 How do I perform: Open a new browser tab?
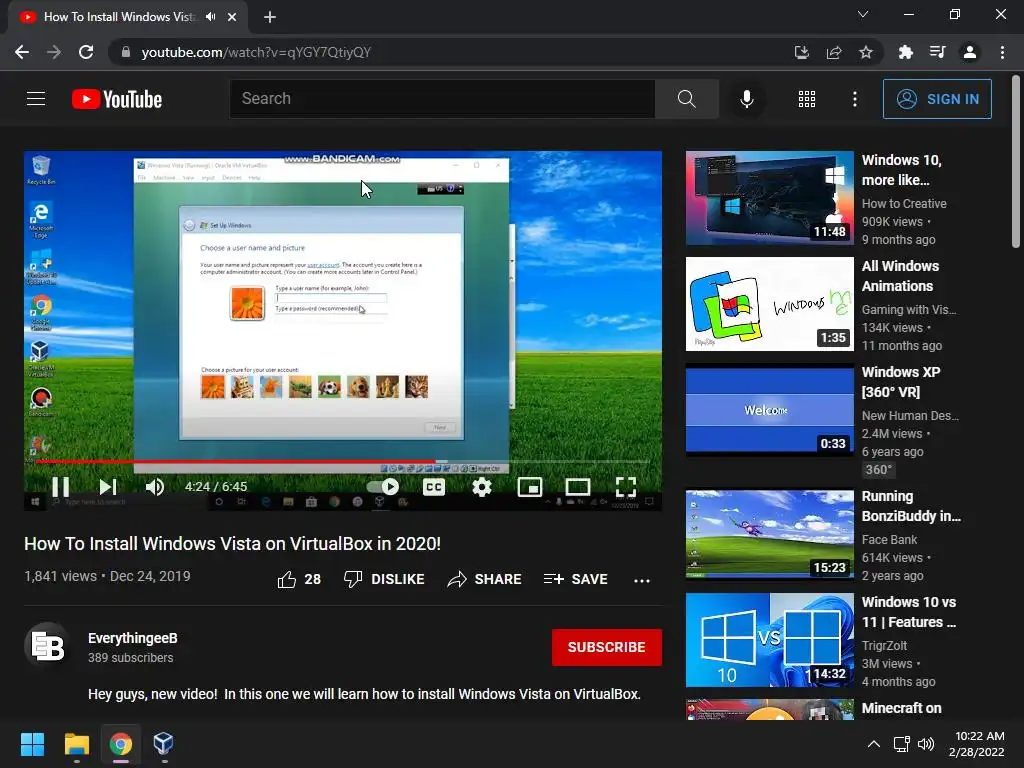270,18
